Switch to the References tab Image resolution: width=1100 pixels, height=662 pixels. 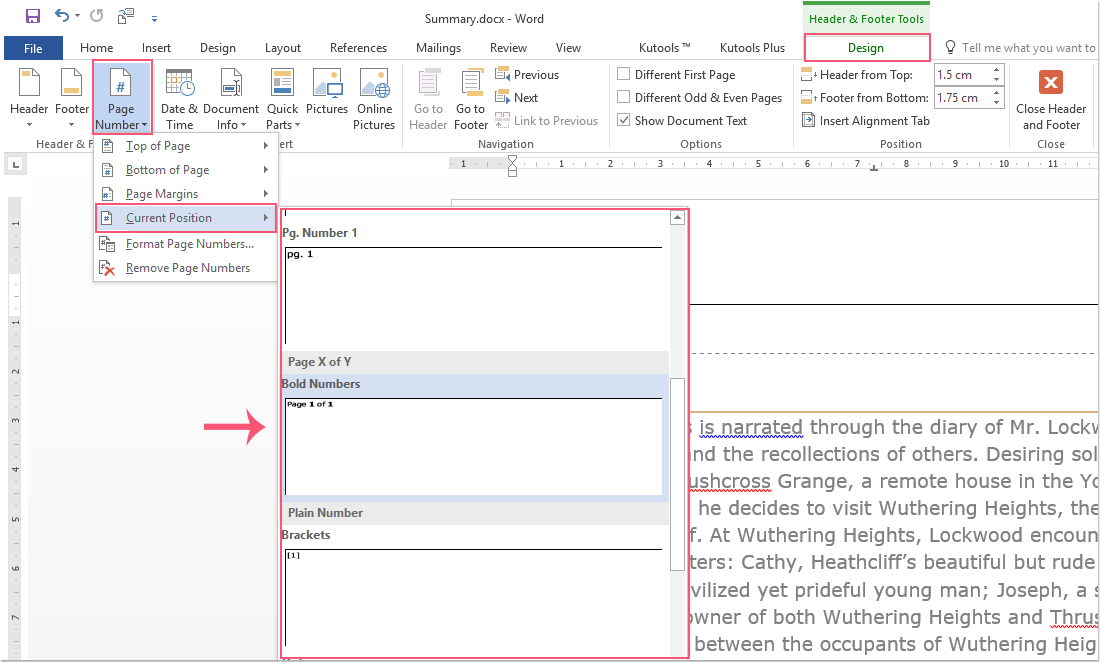358,48
